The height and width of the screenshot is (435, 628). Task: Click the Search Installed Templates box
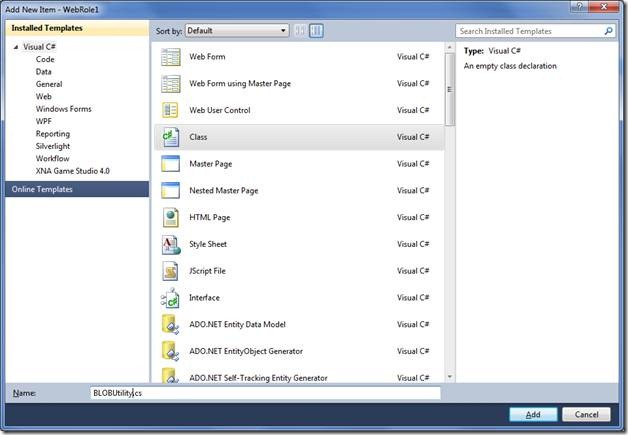pyautogui.click(x=528, y=31)
